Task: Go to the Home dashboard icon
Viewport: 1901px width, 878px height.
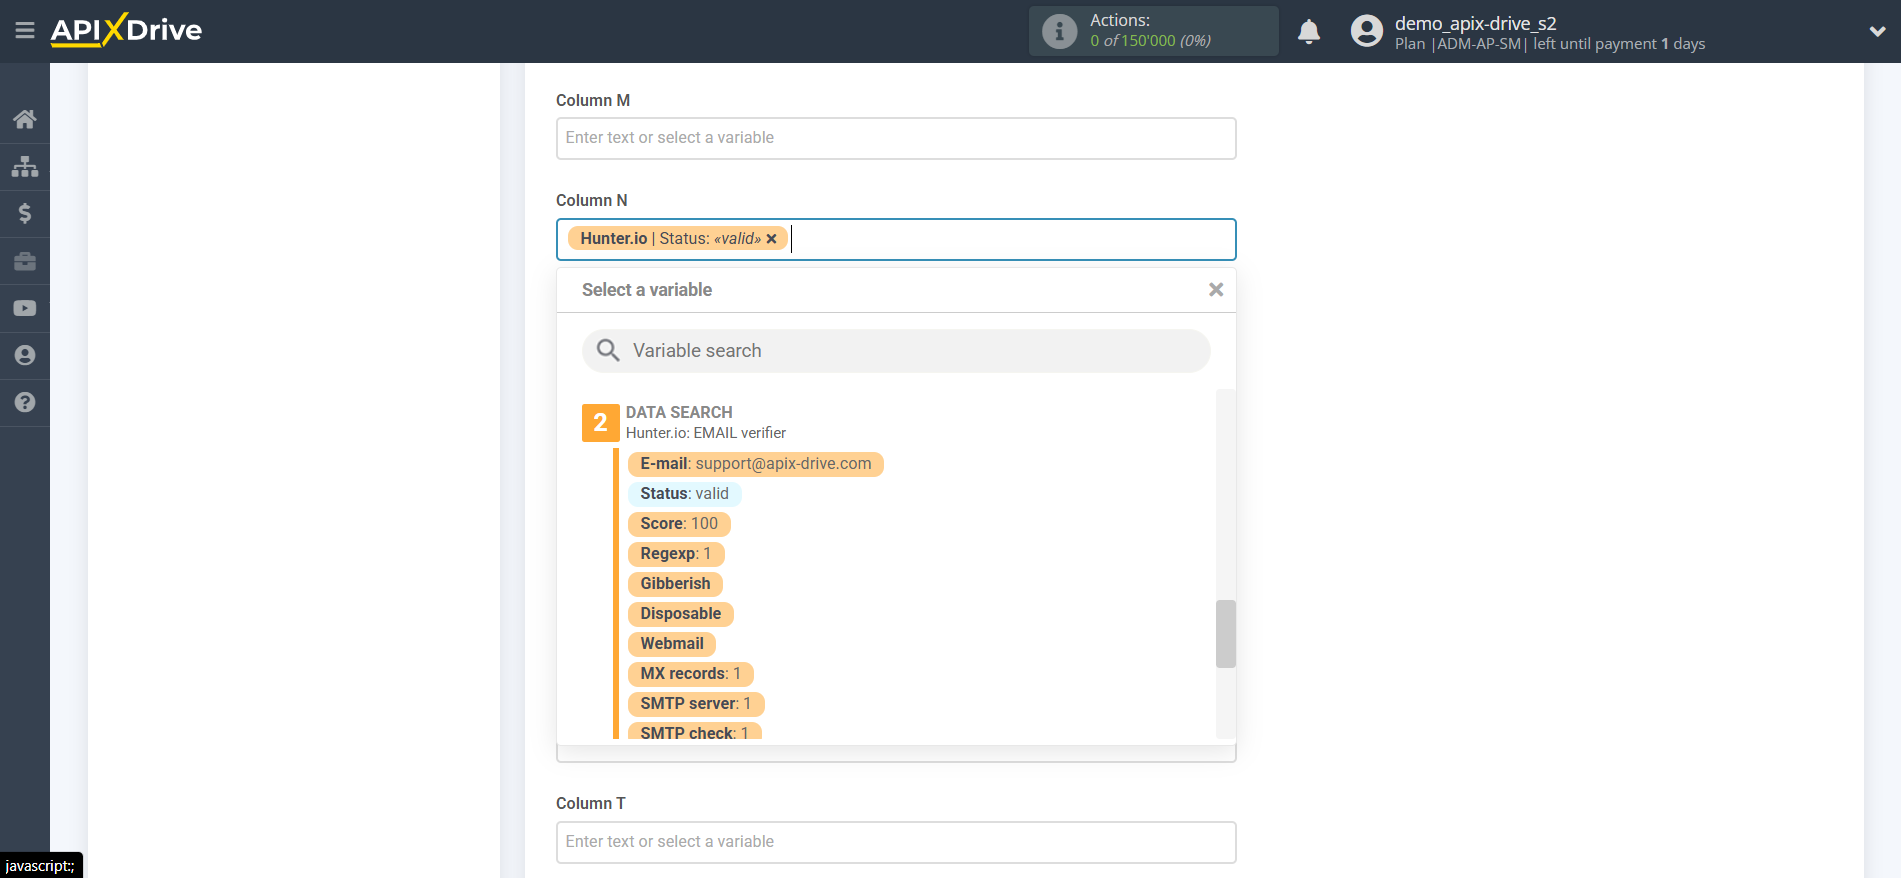Action: pos(25,119)
